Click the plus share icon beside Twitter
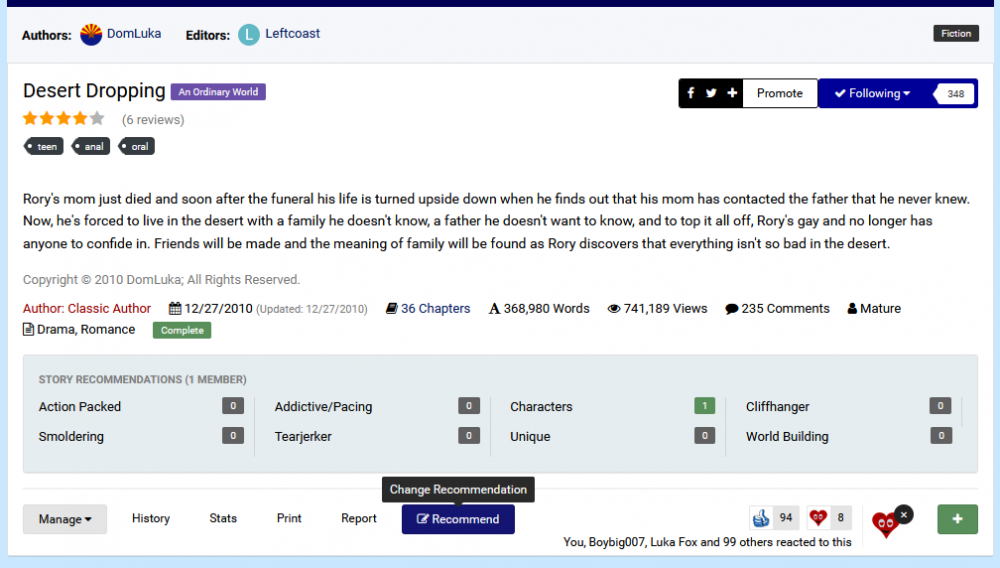This screenshot has width=1000, height=568. tap(732, 93)
